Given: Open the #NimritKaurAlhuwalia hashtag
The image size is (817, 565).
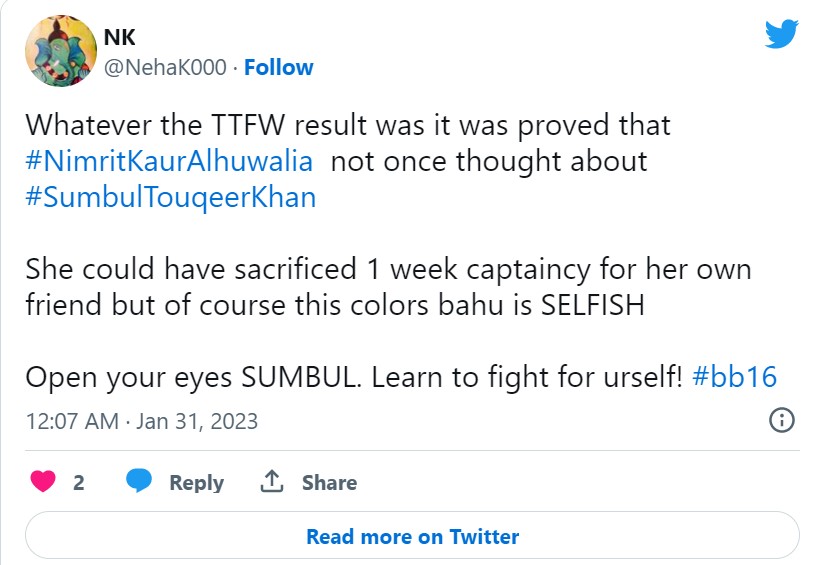Looking at the screenshot, I should 169,161.
